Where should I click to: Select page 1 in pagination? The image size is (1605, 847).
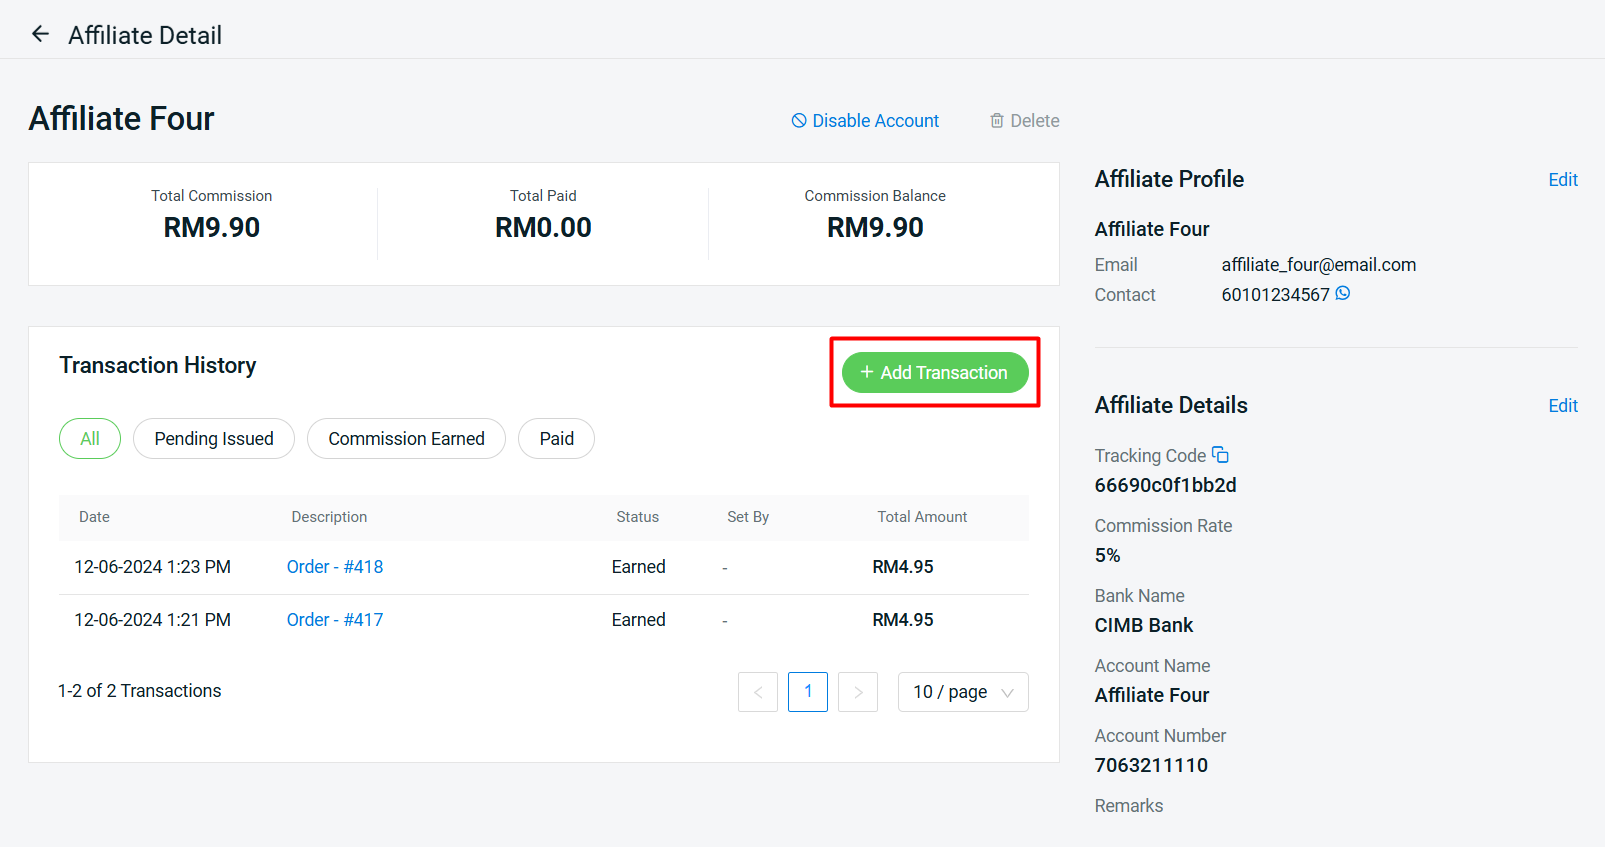click(x=808, y=692)
